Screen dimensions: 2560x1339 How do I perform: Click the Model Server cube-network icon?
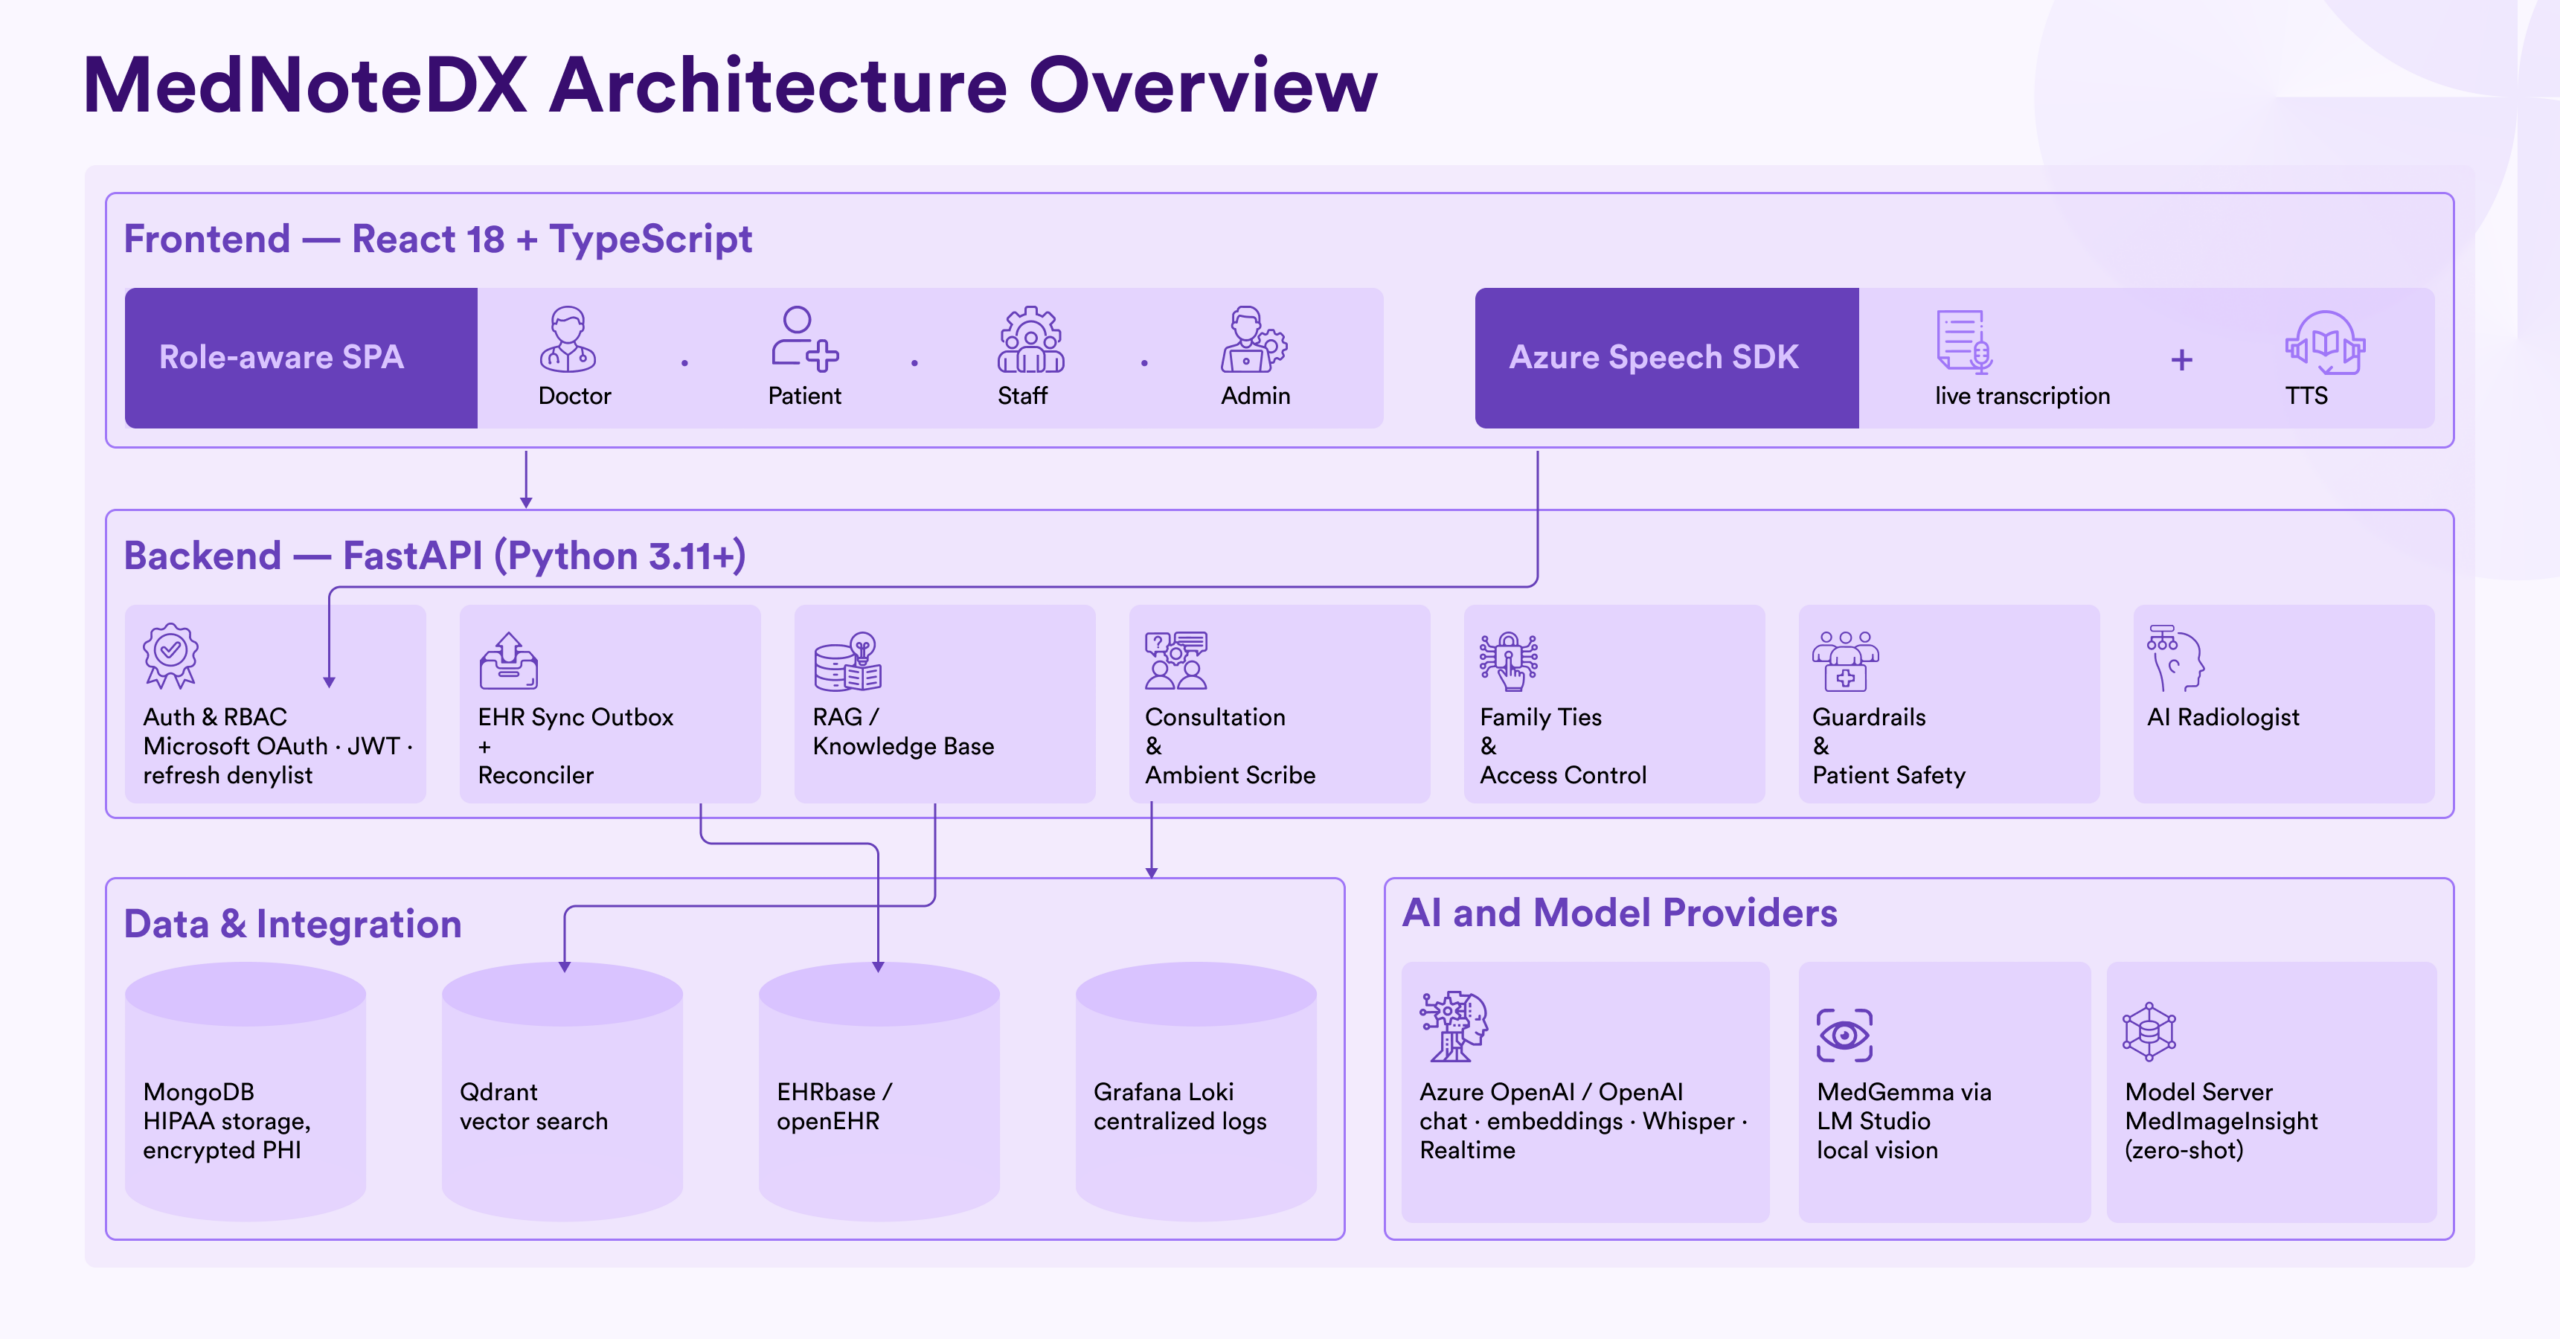pyautogui.click(x=2150, y=1032)
